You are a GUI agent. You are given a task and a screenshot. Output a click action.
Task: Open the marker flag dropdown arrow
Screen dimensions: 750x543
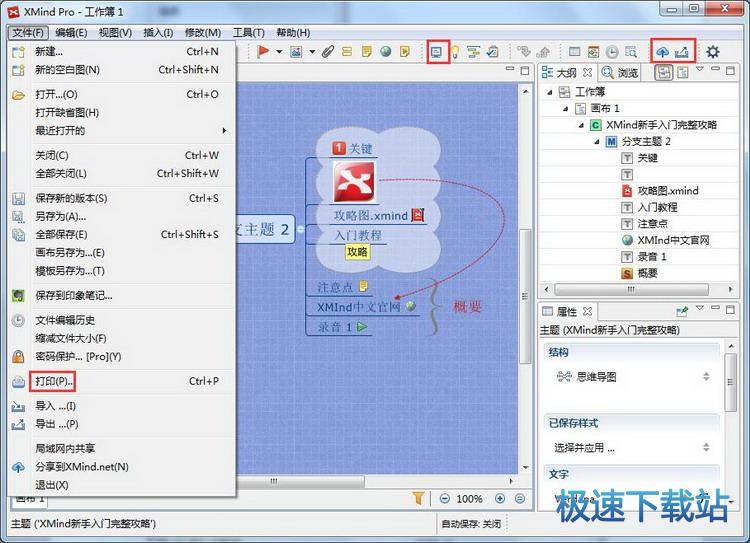279,52
